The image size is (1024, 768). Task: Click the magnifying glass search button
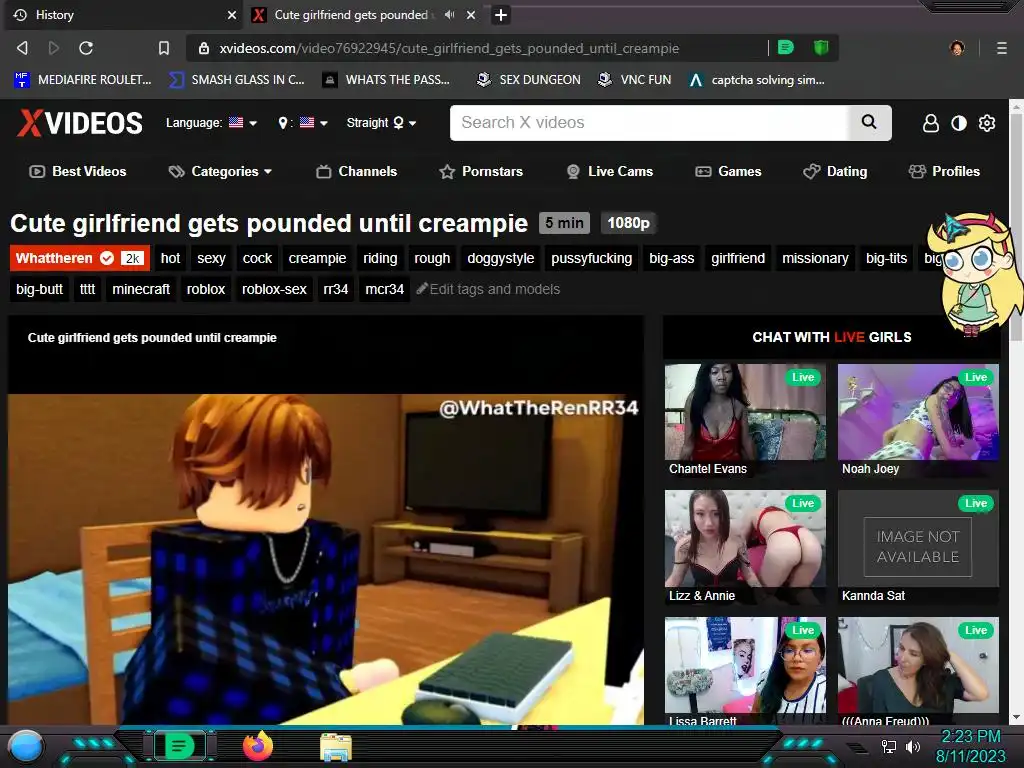coord(869,122)
